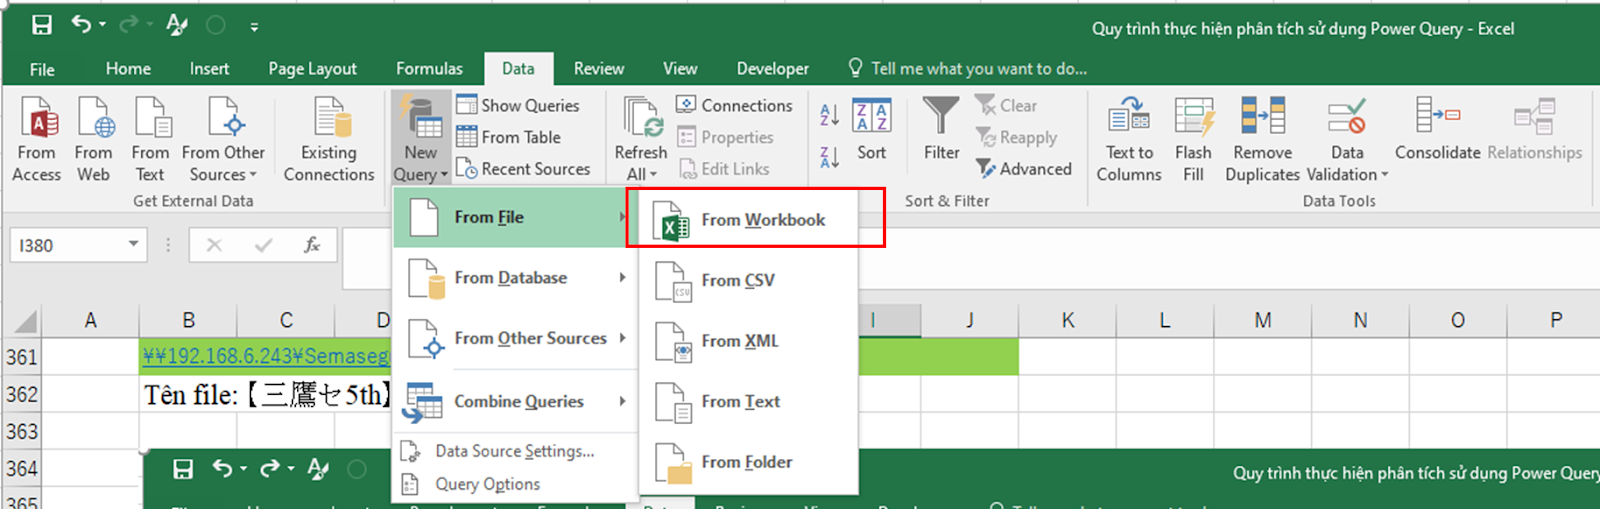The image size is (1600, 509).
Task: Switch to the Home tab
Action: (x=128, y=69)
